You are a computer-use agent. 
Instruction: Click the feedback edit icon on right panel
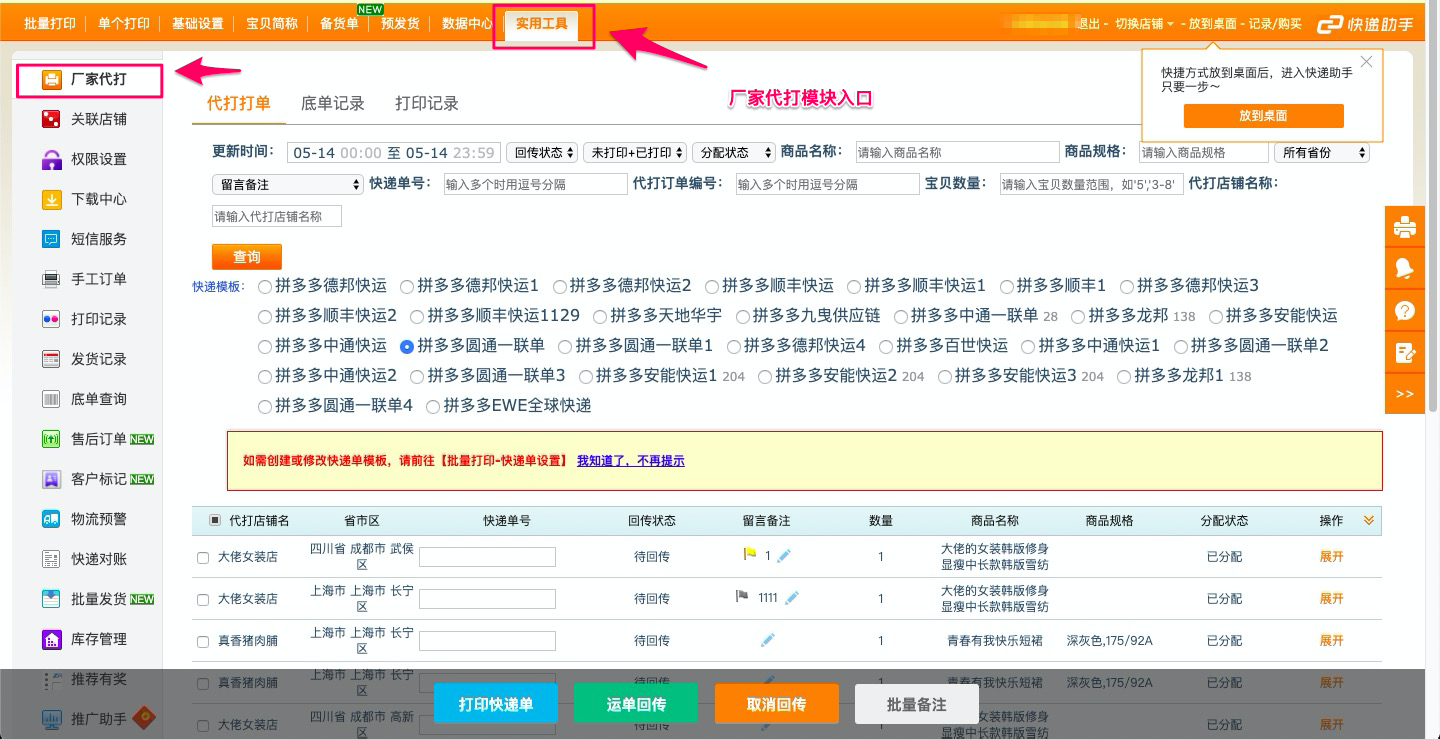pos(1405,352)
